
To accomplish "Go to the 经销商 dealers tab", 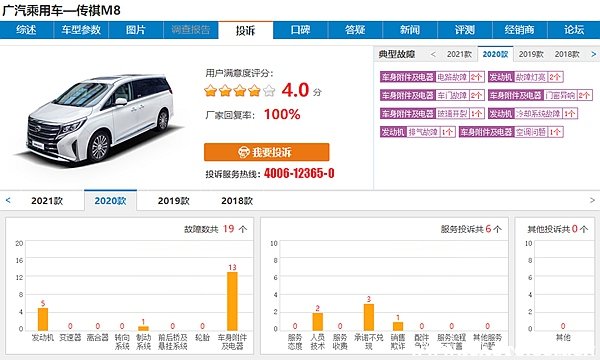I will pos(519,30).
